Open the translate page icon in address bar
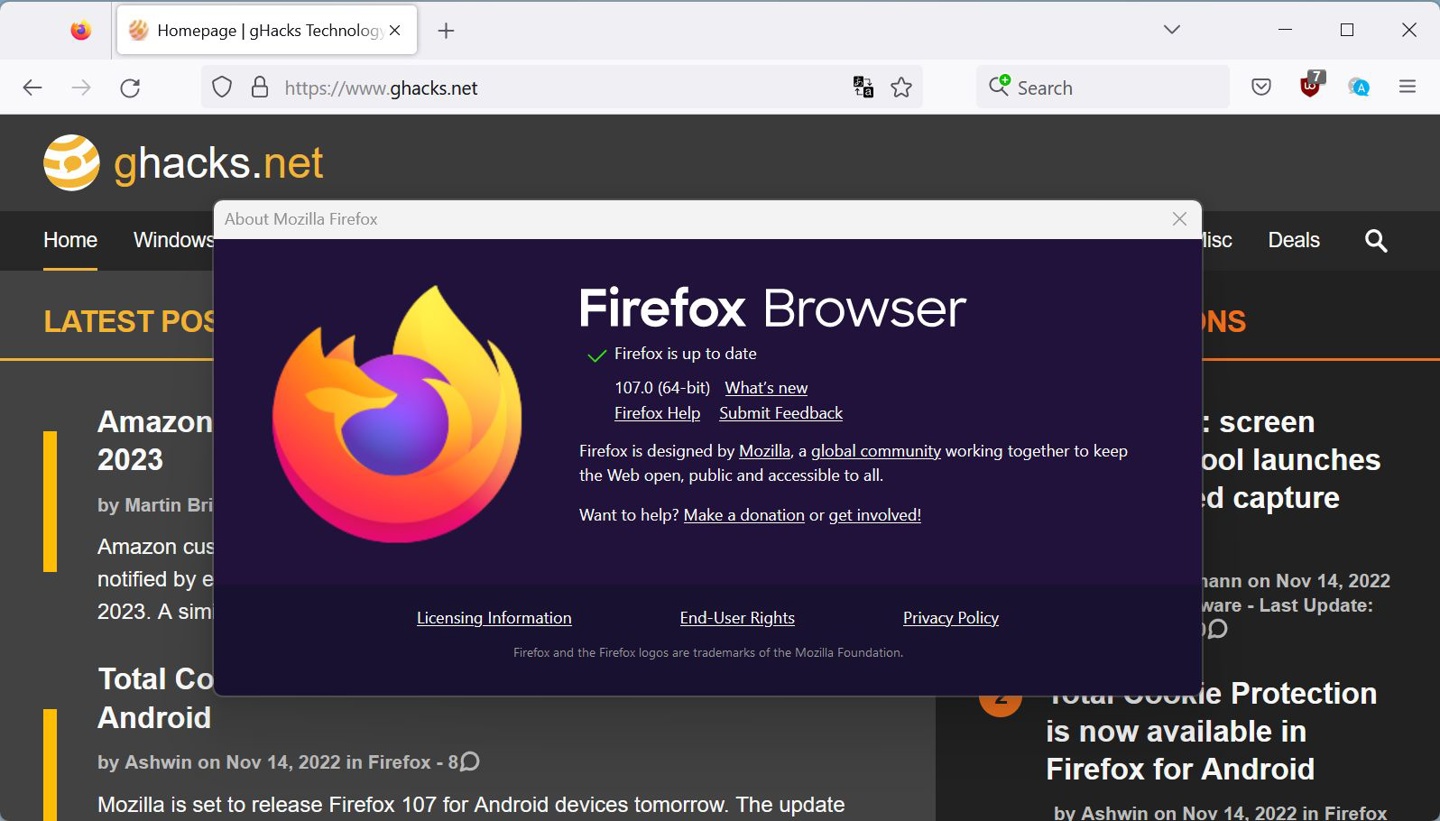 point(862,87)
